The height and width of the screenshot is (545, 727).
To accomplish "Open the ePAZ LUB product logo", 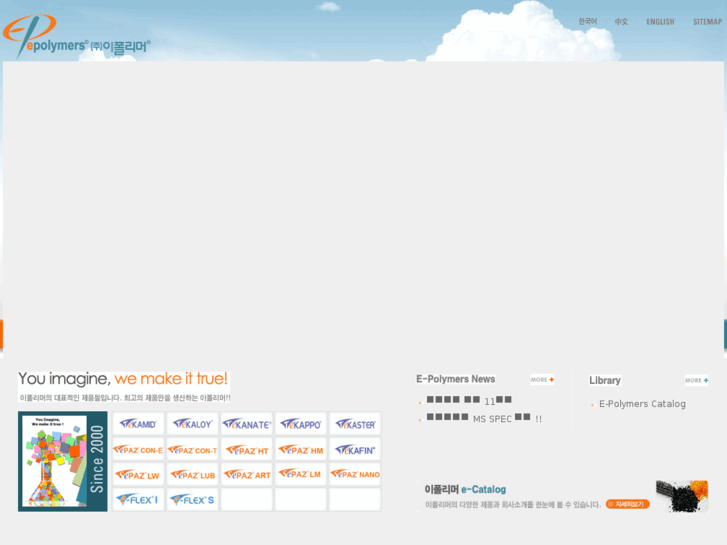I will pos(192,474).
